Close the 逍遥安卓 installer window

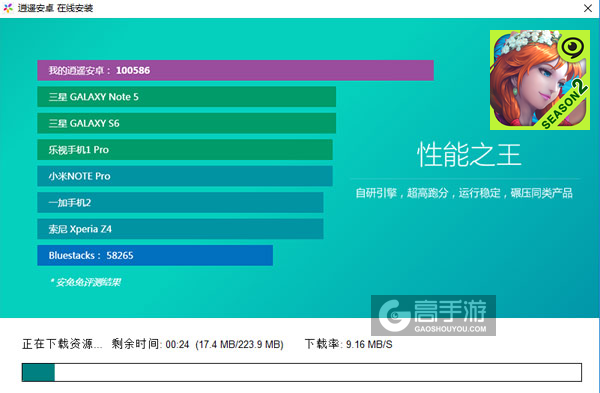tap(588, 8)
